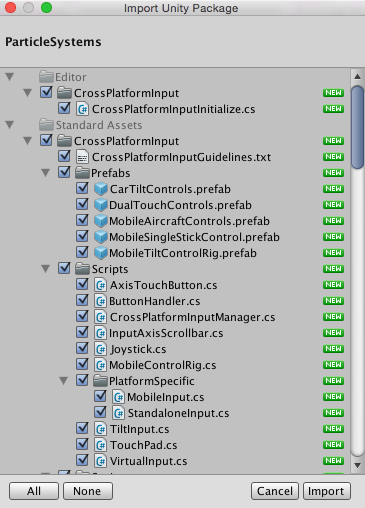
Task: Uncheck MobileAircraftControls.prefab checkbox
Action: pos(82,220)
